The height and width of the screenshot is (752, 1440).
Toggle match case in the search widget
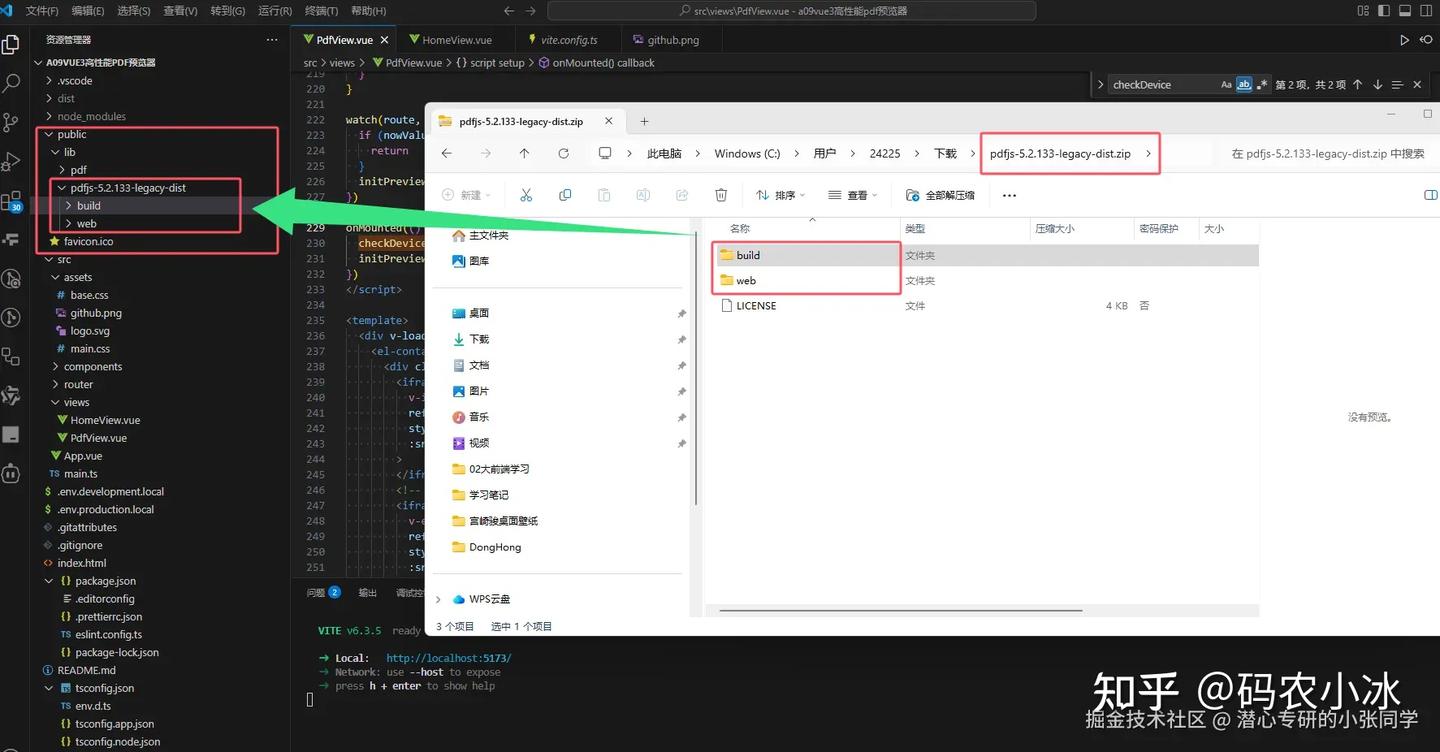[x=1226, y=84]
